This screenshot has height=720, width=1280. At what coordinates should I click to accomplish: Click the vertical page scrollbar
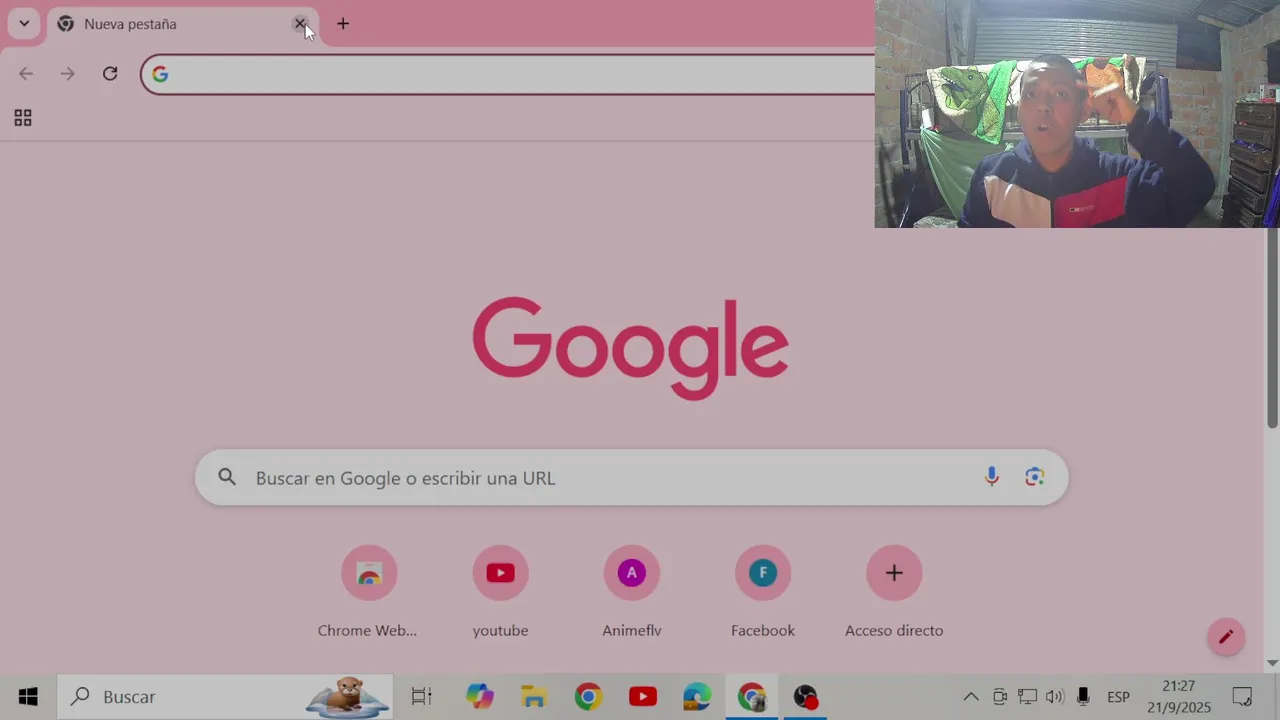tap(1272, 328)
